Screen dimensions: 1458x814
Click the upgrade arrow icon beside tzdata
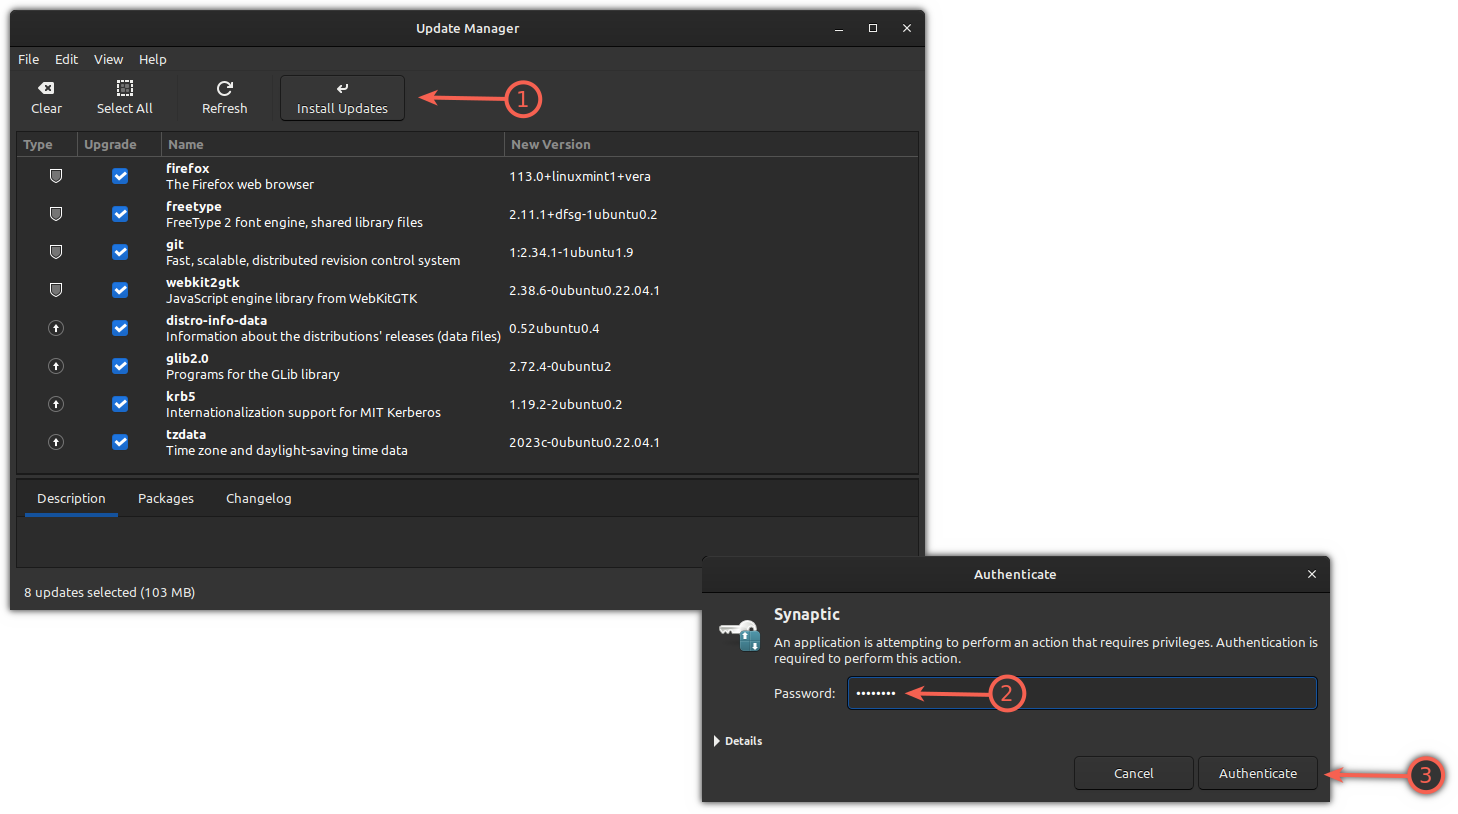(x=55, y=441)
